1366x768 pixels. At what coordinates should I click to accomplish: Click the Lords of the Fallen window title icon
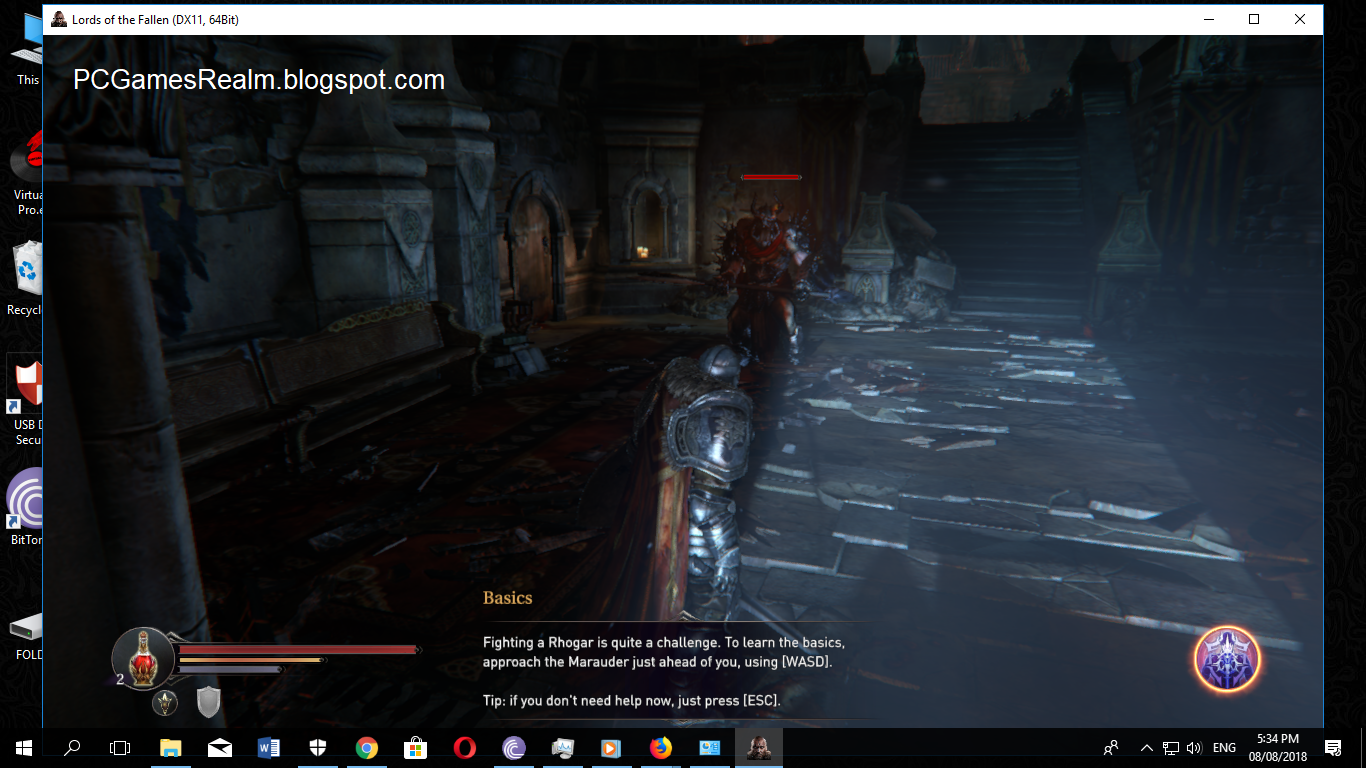[x=59, y=19]
